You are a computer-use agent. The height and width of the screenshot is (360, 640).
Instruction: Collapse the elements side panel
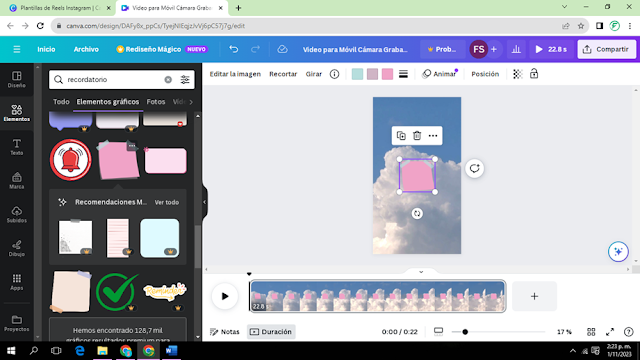[204, 202]
